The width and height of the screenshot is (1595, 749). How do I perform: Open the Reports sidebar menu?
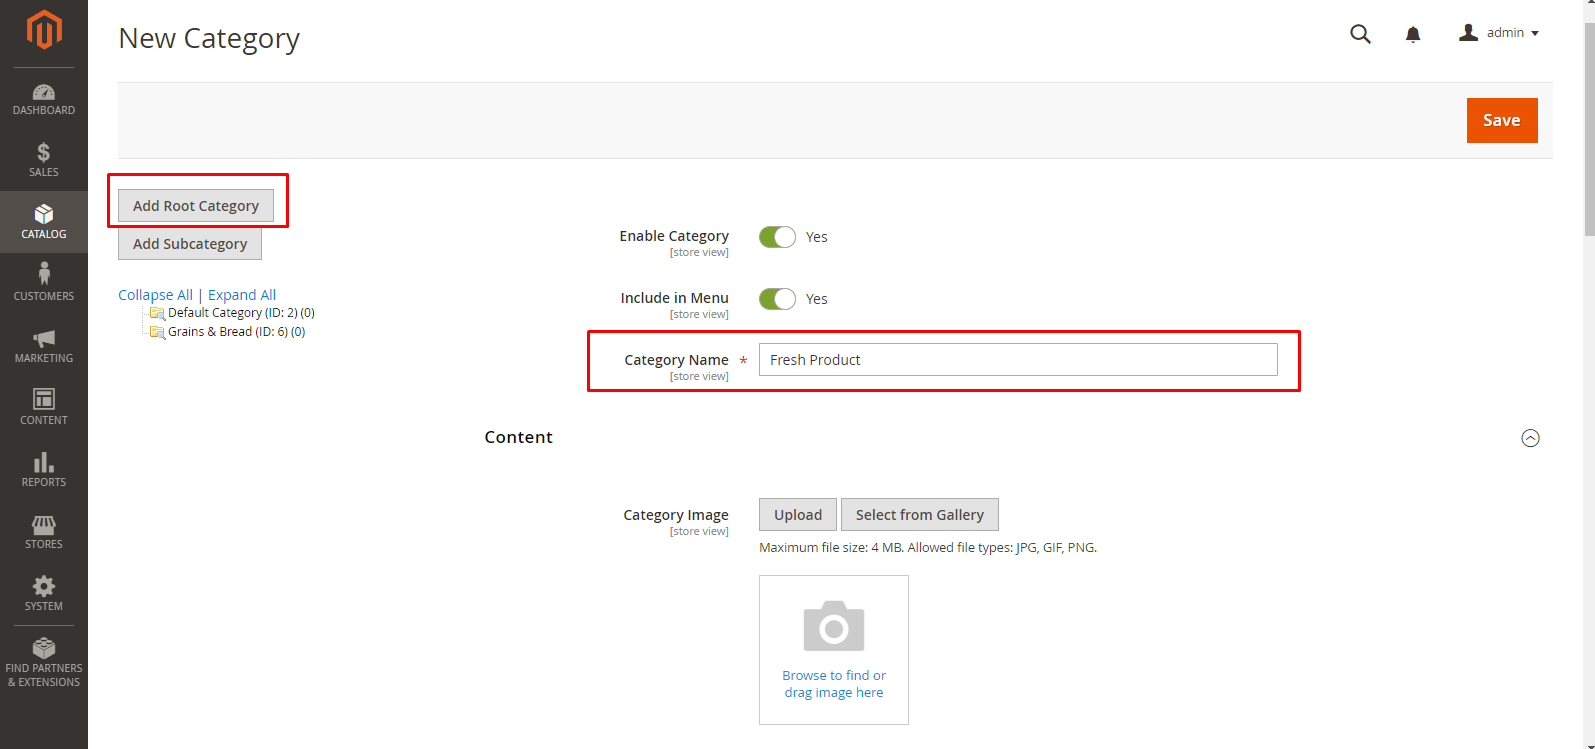pos(44,470)
